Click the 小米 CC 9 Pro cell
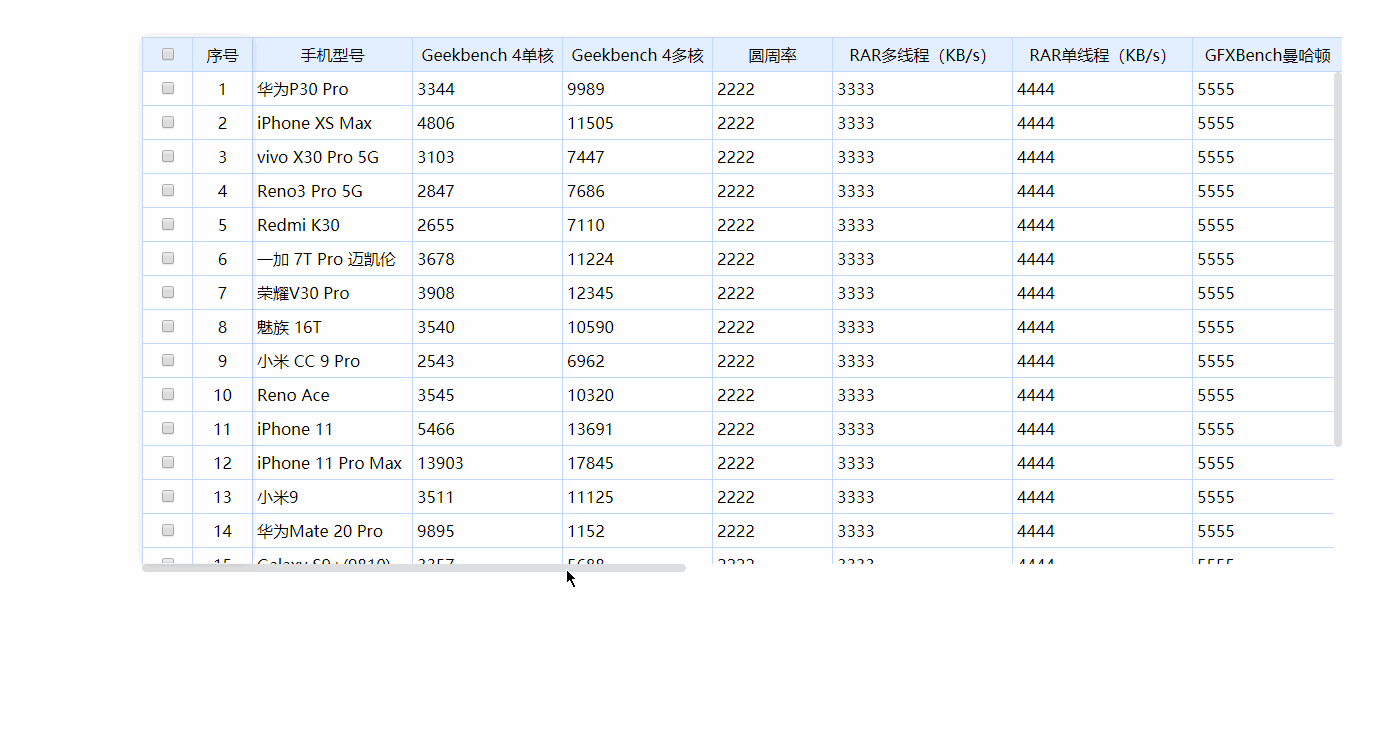Viewport: 1392px width, 756px height. (x=332, y=361)
